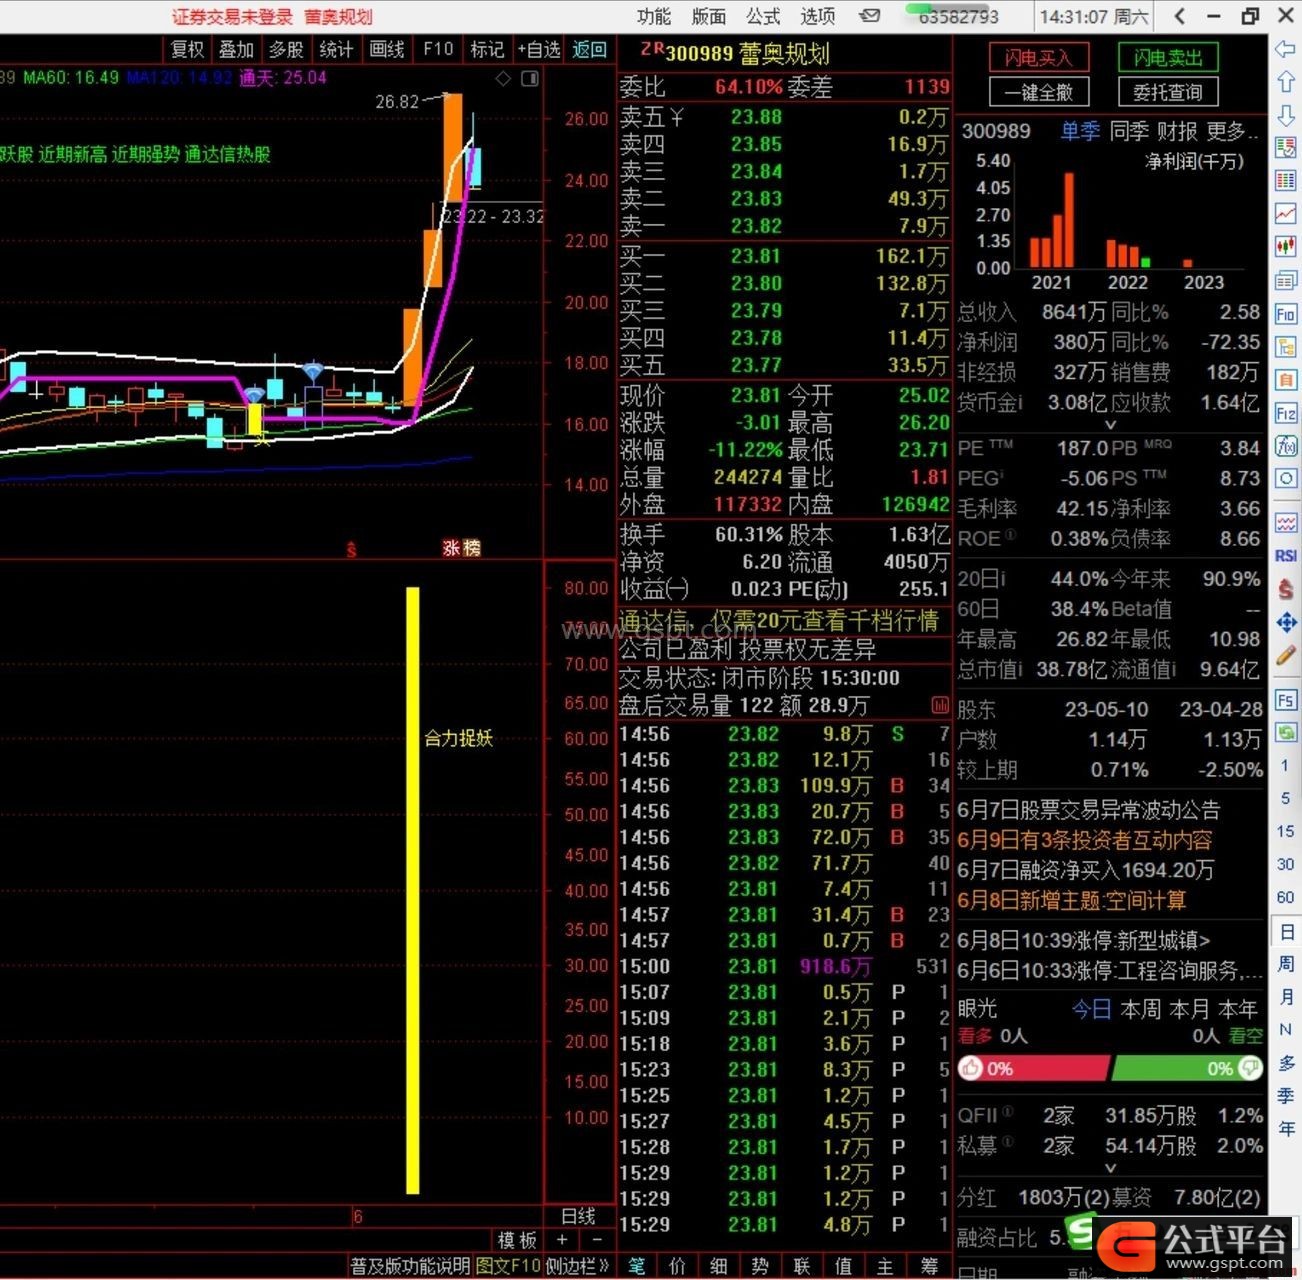1302x1280 pixels.
Task: Expand the chevron below 私募 row
Action: (1110, 1168)
